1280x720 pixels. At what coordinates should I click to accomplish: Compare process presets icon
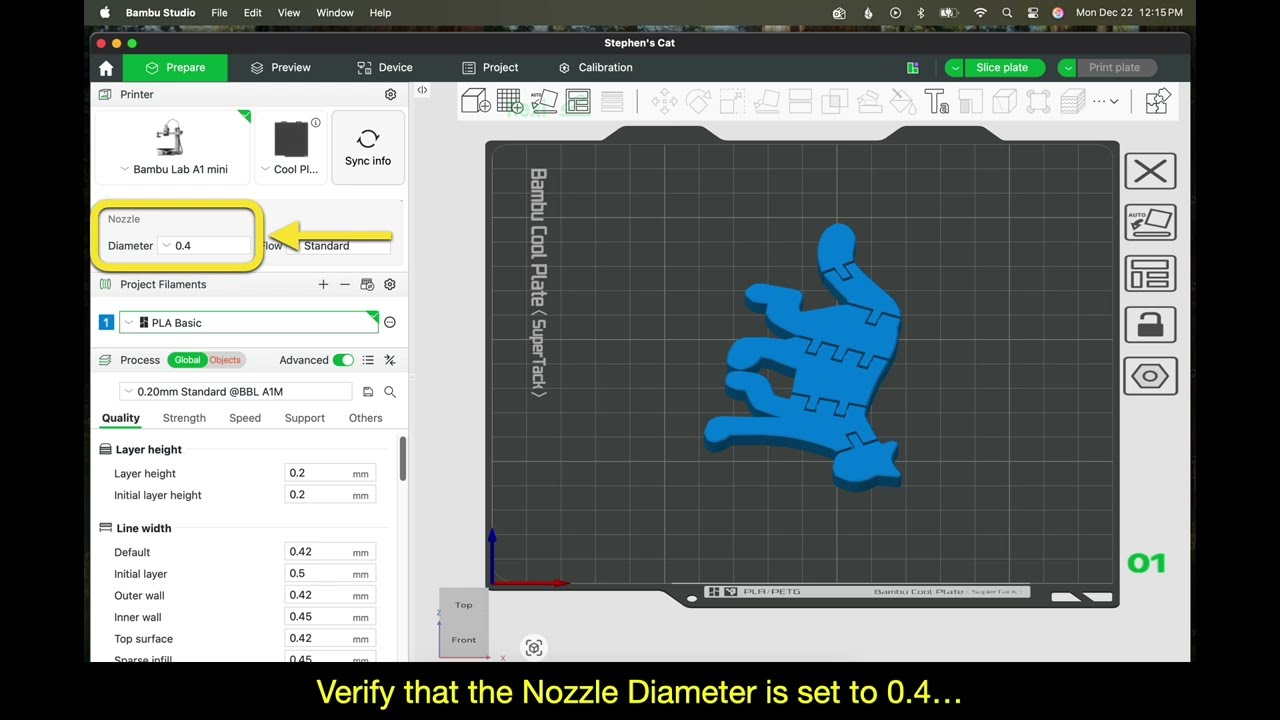point(390,360)
